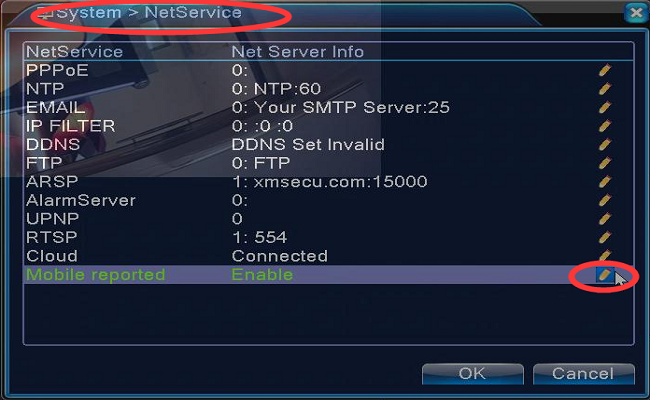Confirm with the OK button
Viewport: 650px width, 400px height.
(x=473, y=374)
